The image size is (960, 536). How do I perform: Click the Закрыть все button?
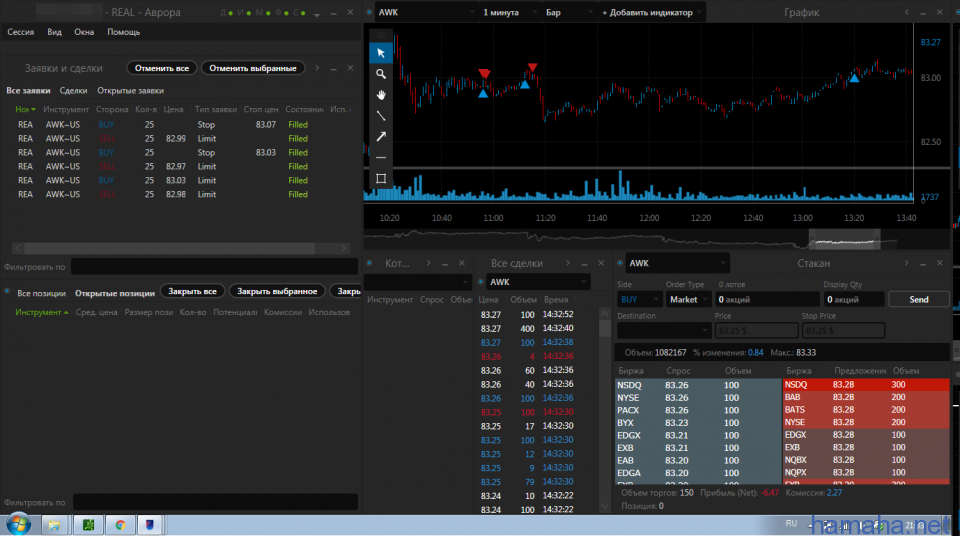[192, 291]
